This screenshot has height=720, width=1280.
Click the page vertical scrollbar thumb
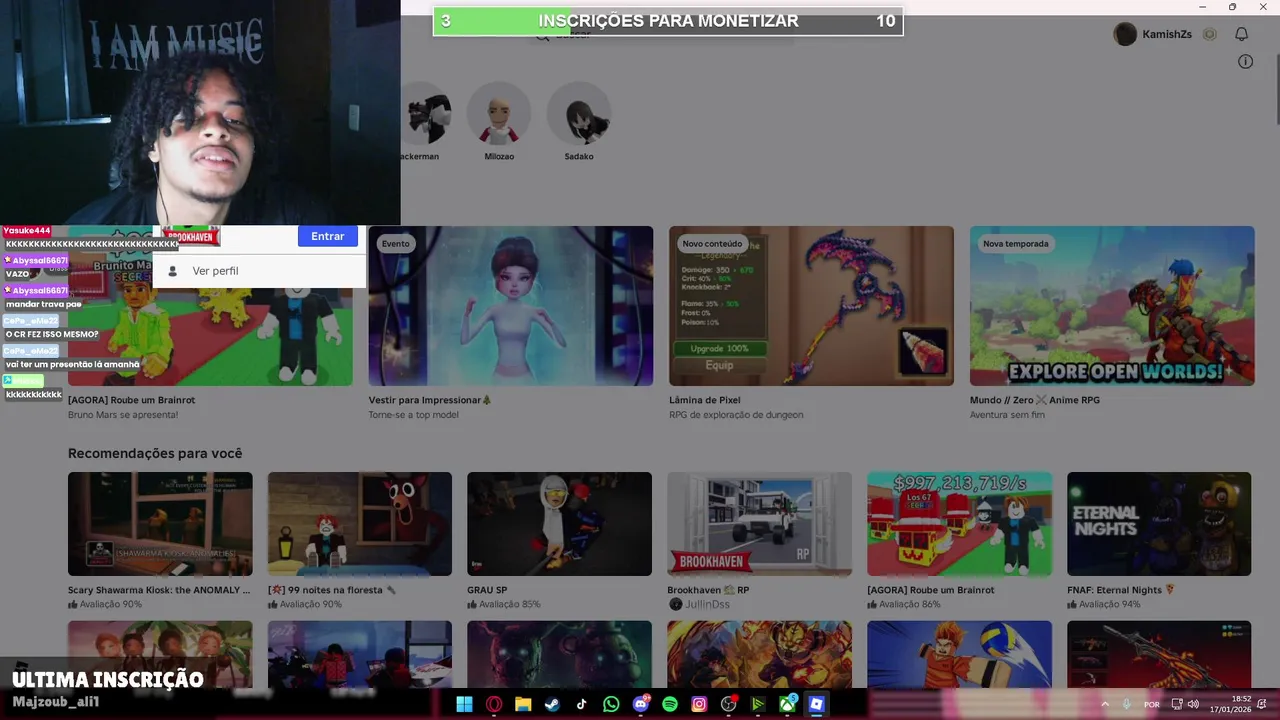(1276, 90)
